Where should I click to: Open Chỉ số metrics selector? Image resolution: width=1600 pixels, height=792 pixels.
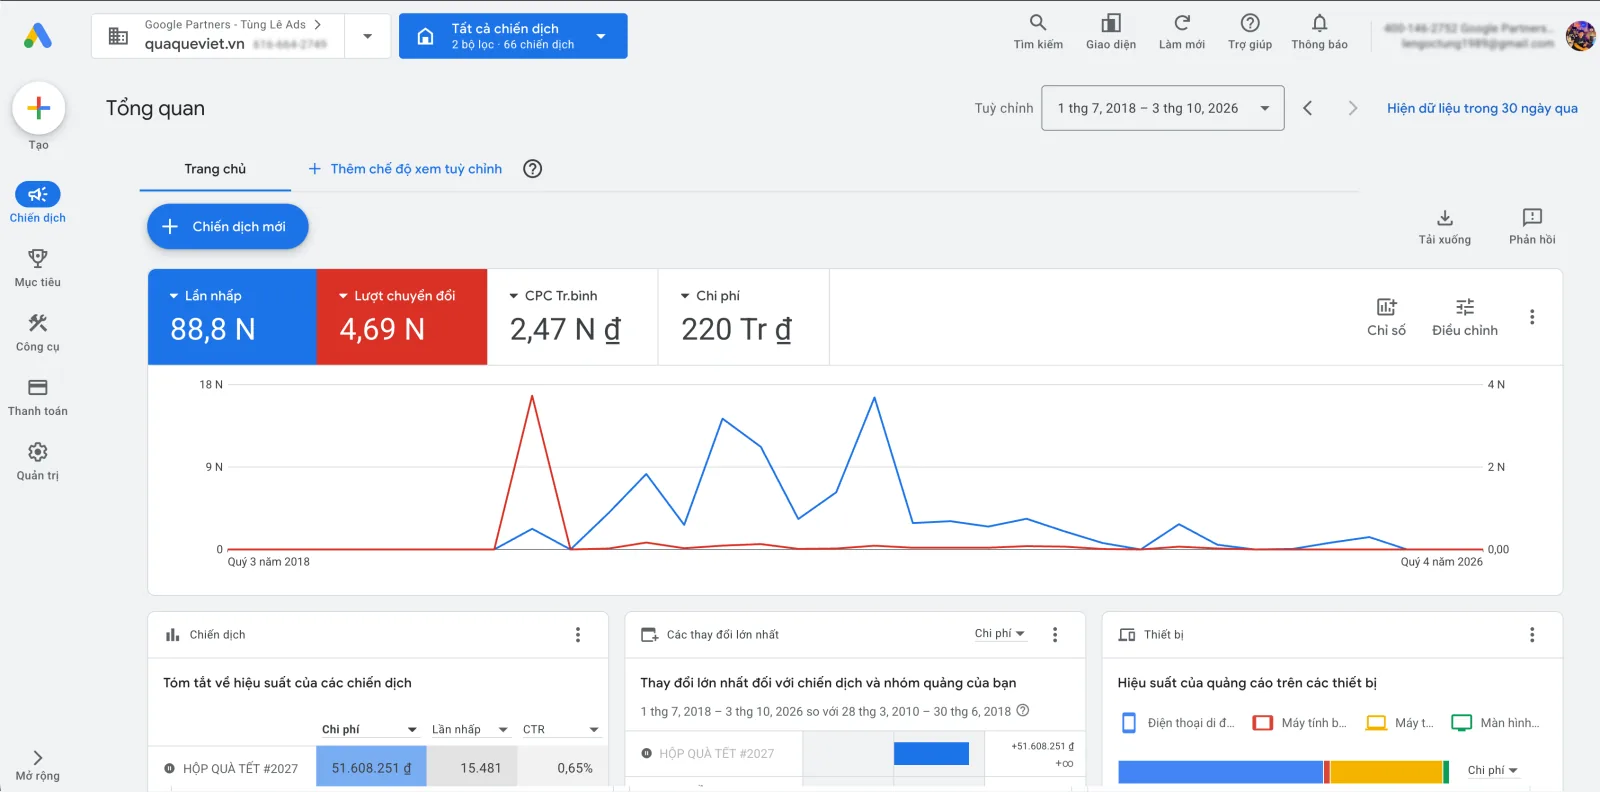(x=1386, y=317)
